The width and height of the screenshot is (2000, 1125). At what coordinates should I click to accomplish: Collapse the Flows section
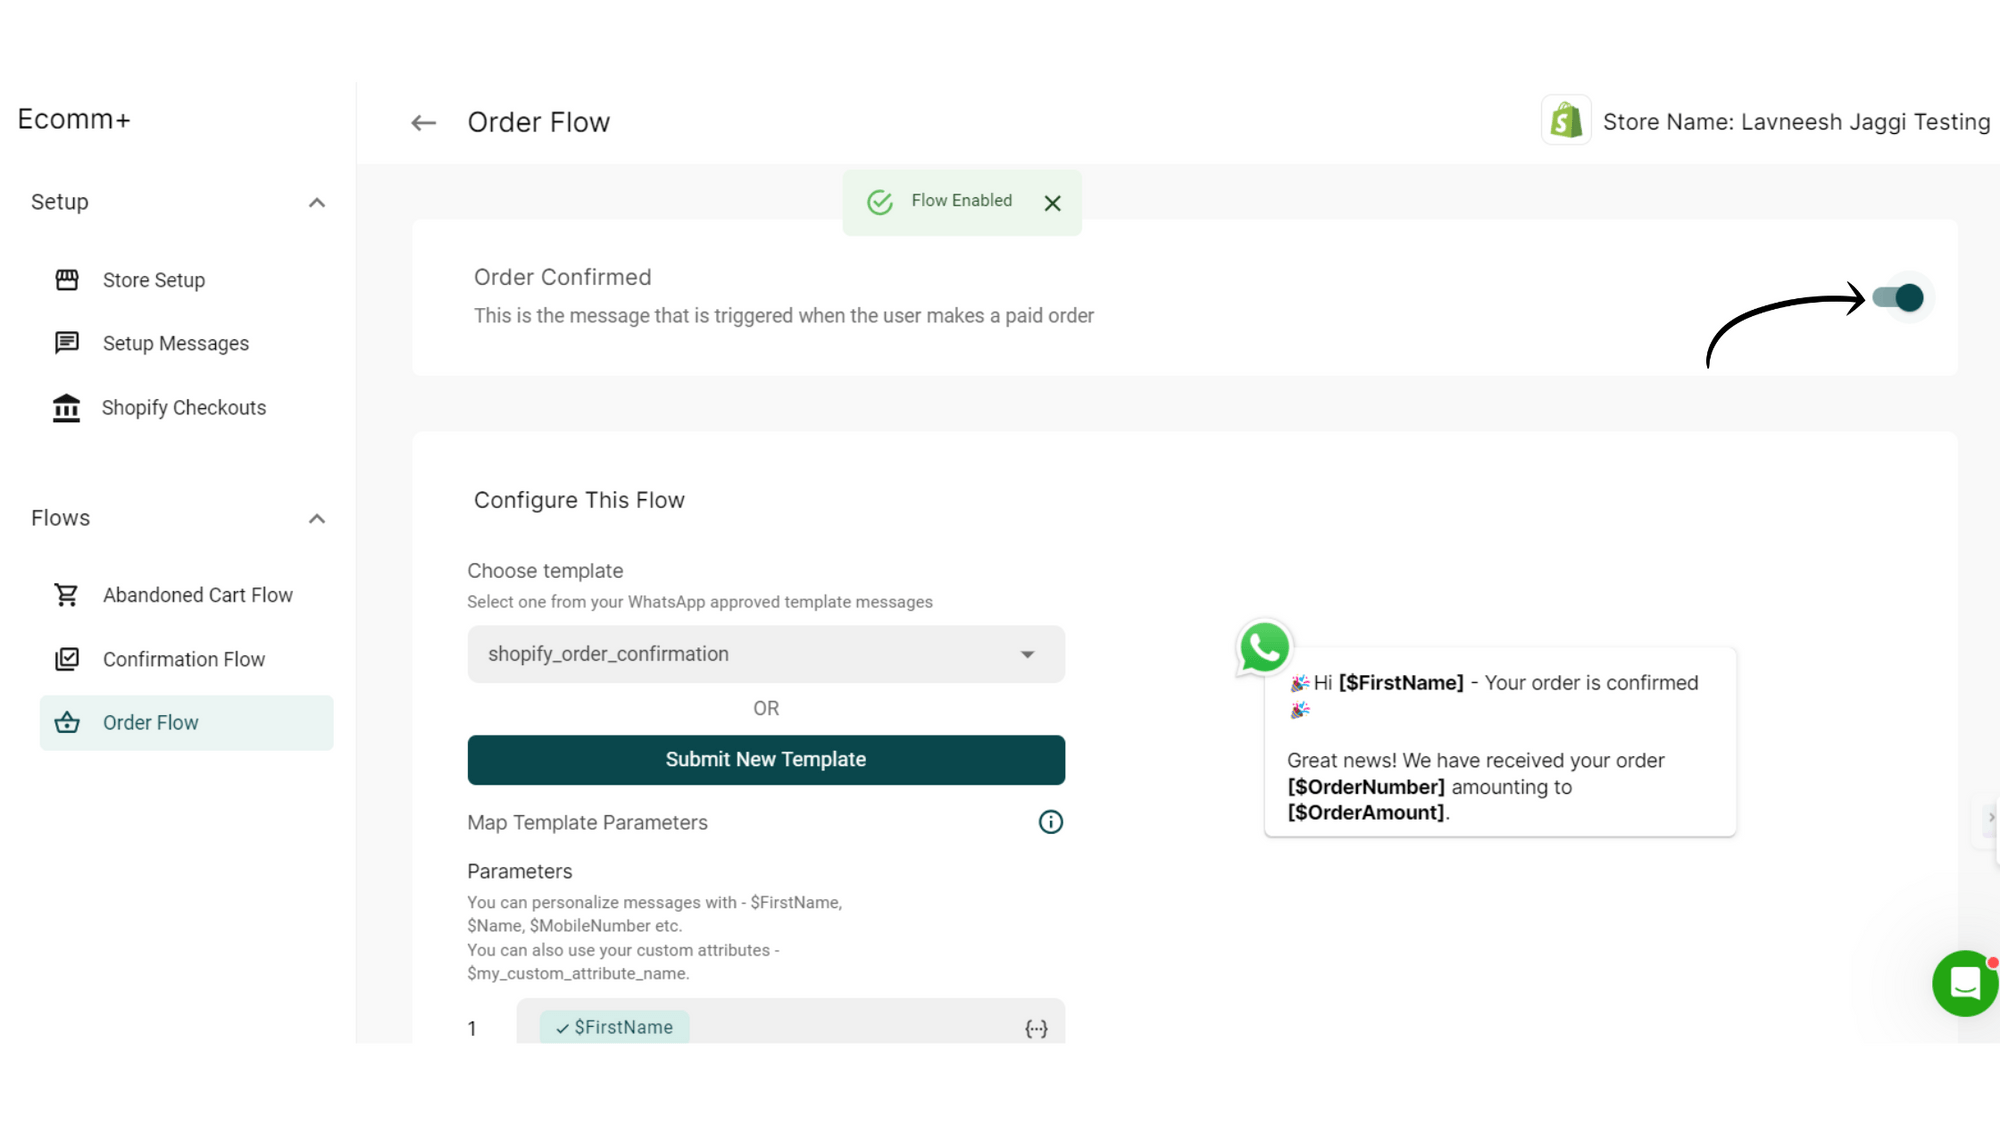pyautogui.click(x=317, y=518)
